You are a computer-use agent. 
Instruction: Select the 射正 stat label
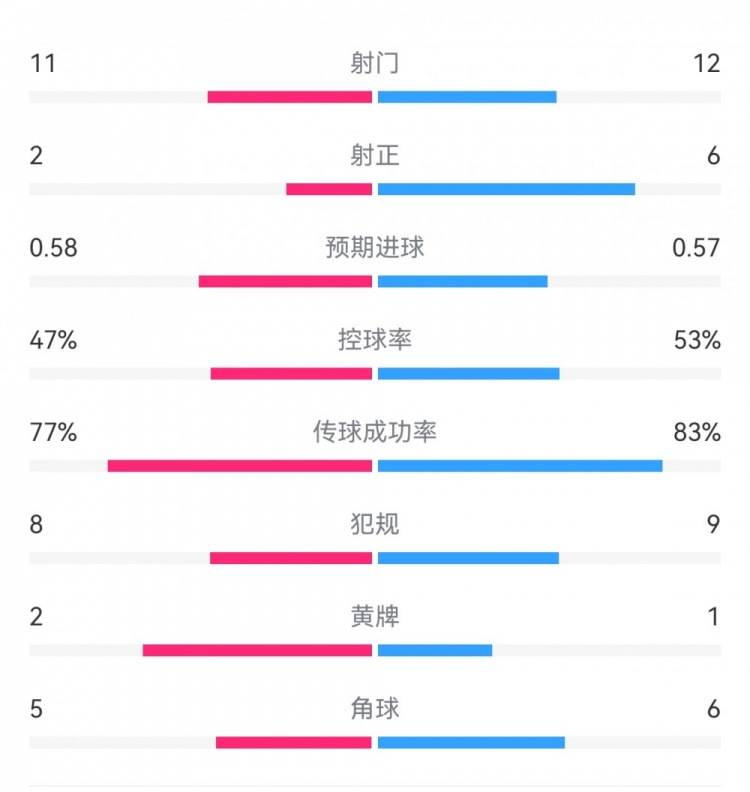click(x=375, y=156)
